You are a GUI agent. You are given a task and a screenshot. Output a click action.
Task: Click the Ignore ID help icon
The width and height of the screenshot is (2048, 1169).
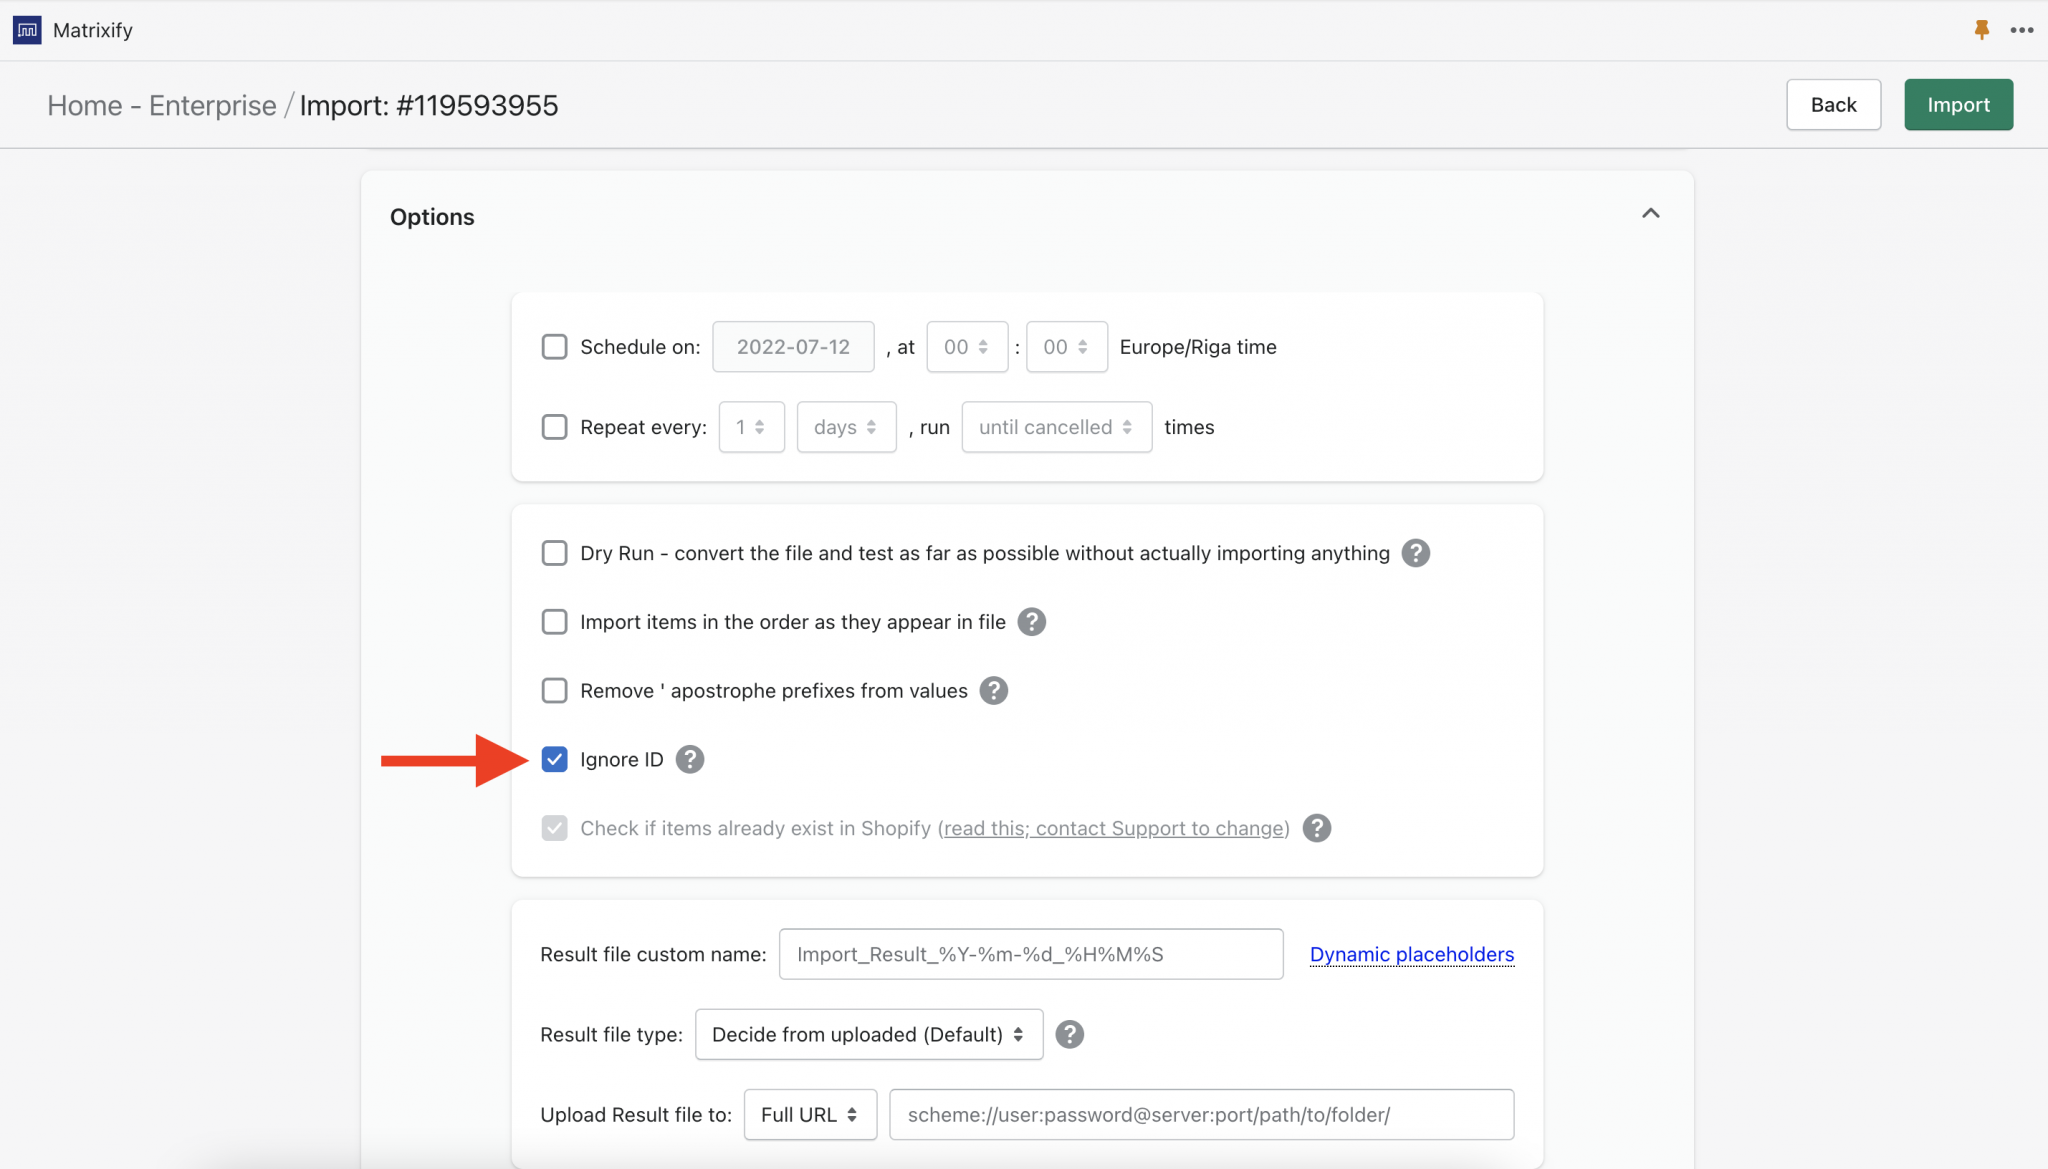689,759
